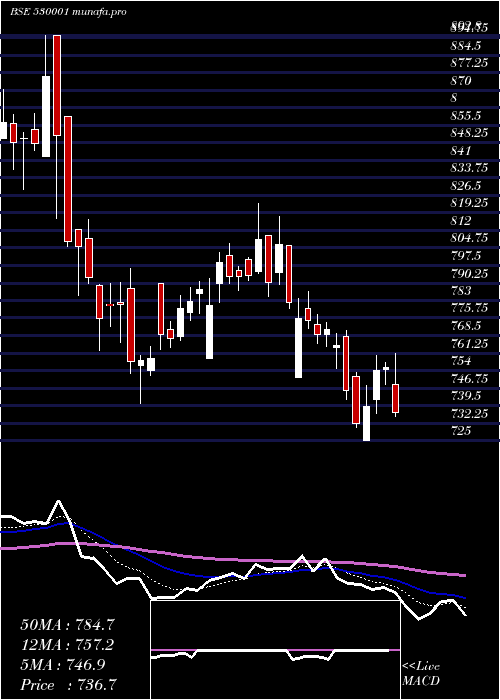Viewport: 500px width, 700px height.
Task: Select the 775.75 price label
Action: pyautogui.click(x=469, y=308)
